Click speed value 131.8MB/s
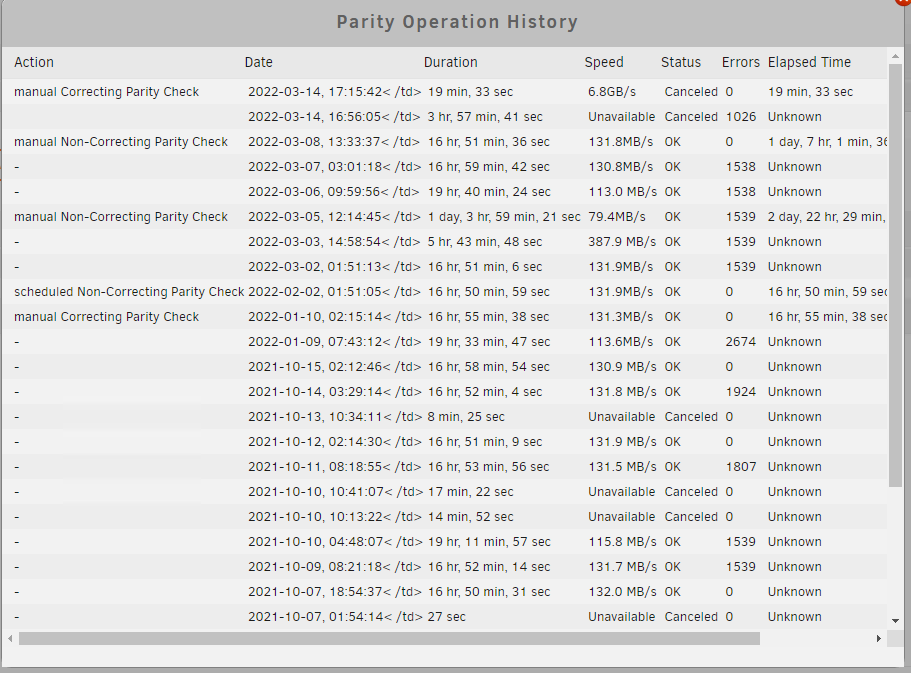The image size is (911, 673). click(621, 142)
